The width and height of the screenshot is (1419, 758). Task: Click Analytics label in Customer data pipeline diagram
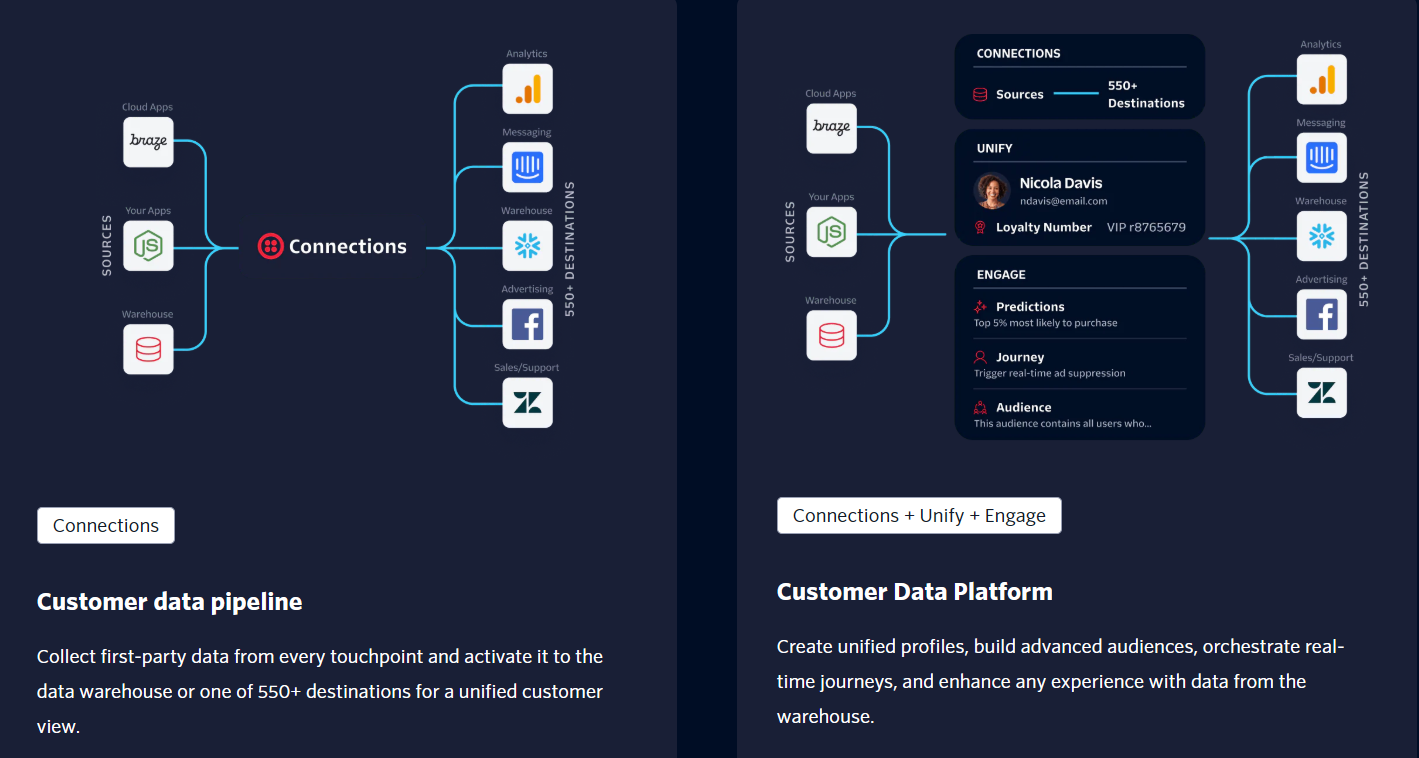click(x=527, y=54)
